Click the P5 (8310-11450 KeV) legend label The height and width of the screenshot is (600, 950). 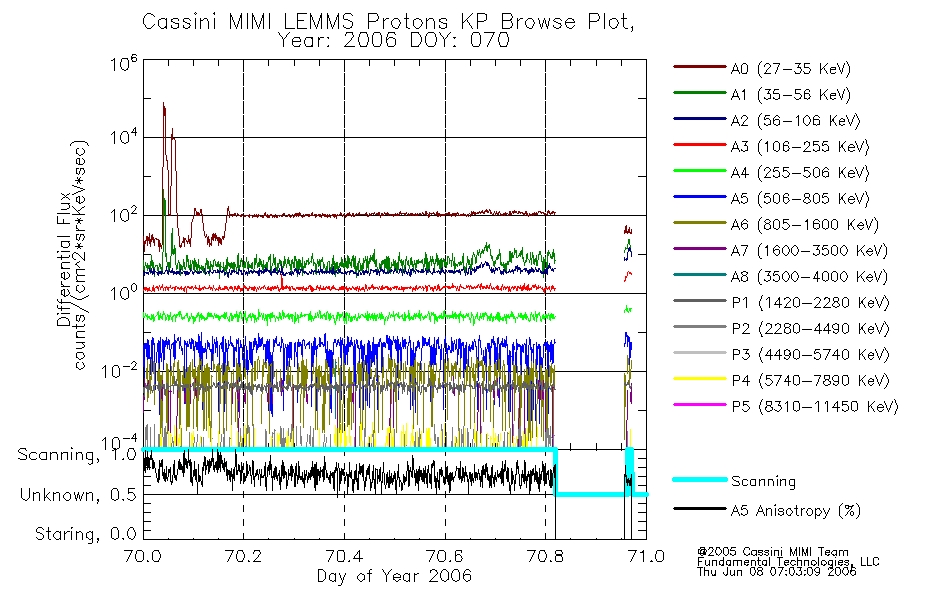click(x=815, y=406)
